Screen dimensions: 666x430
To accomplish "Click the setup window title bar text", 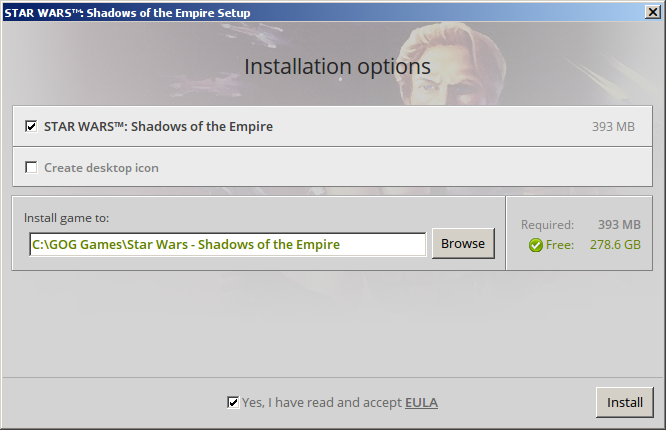I will click(x=127, y=13).
